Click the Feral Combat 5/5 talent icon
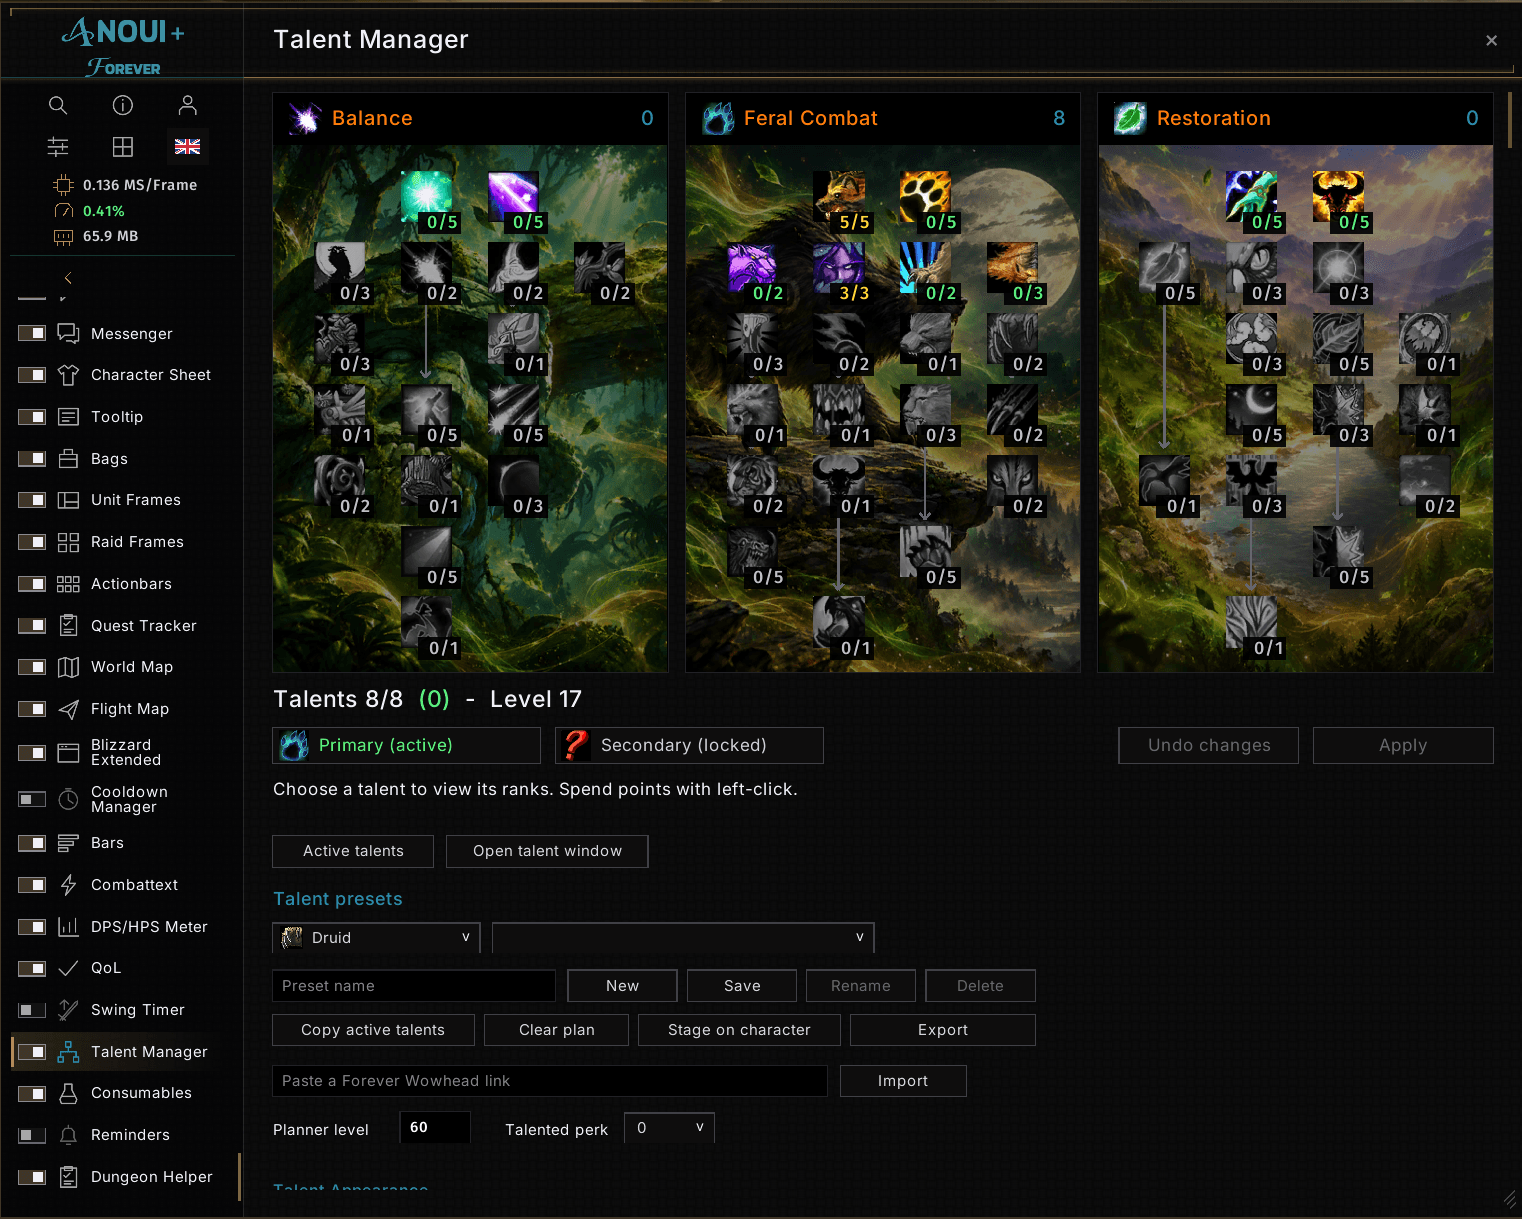Screen dimensions: 1522x1219 point(838,197)
